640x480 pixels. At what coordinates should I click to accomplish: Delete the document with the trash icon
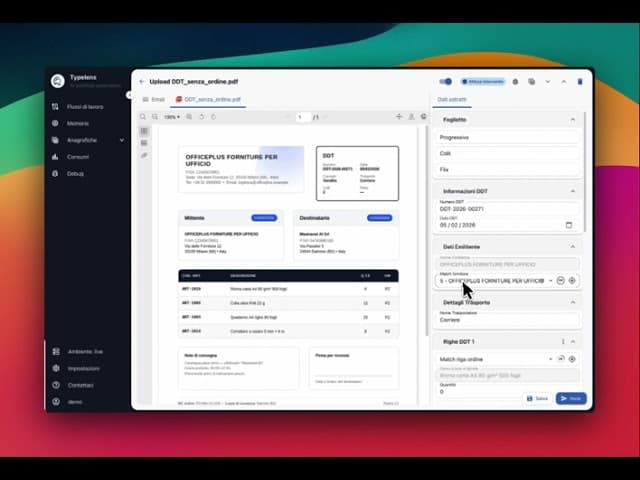[x=580, y=82]
